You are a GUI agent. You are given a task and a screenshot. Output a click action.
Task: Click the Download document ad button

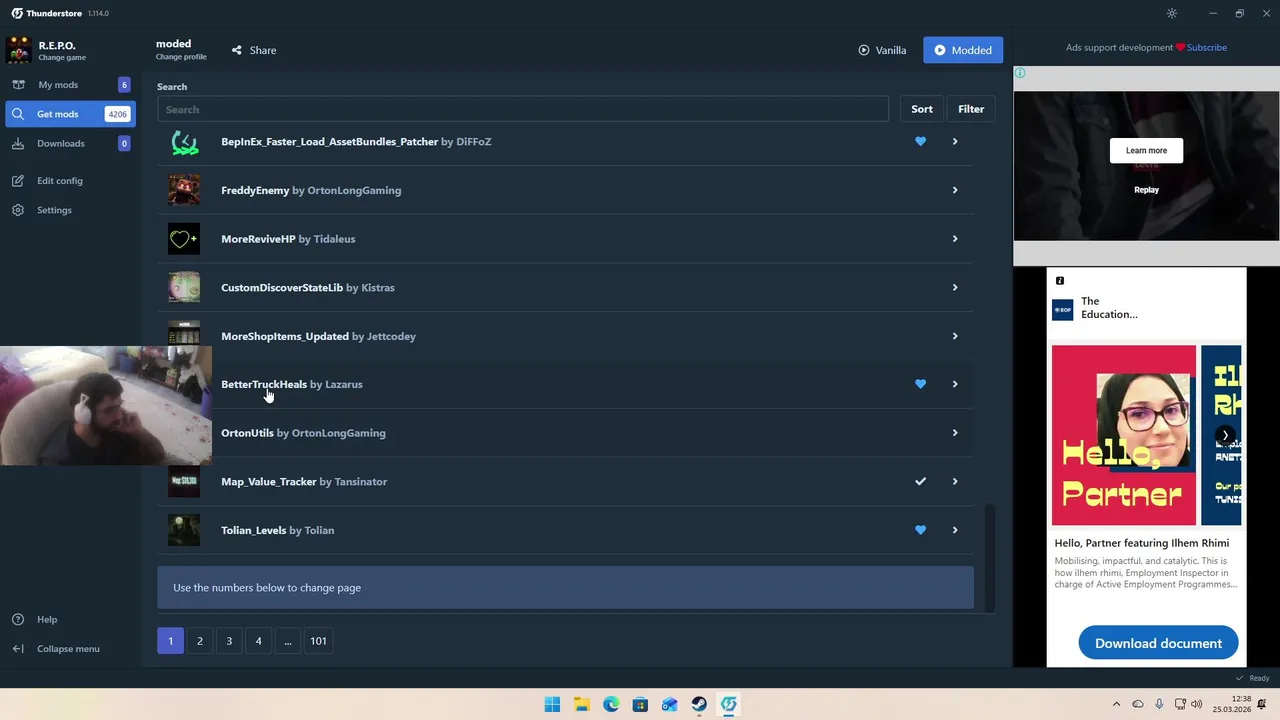(x=1158, y=643)
